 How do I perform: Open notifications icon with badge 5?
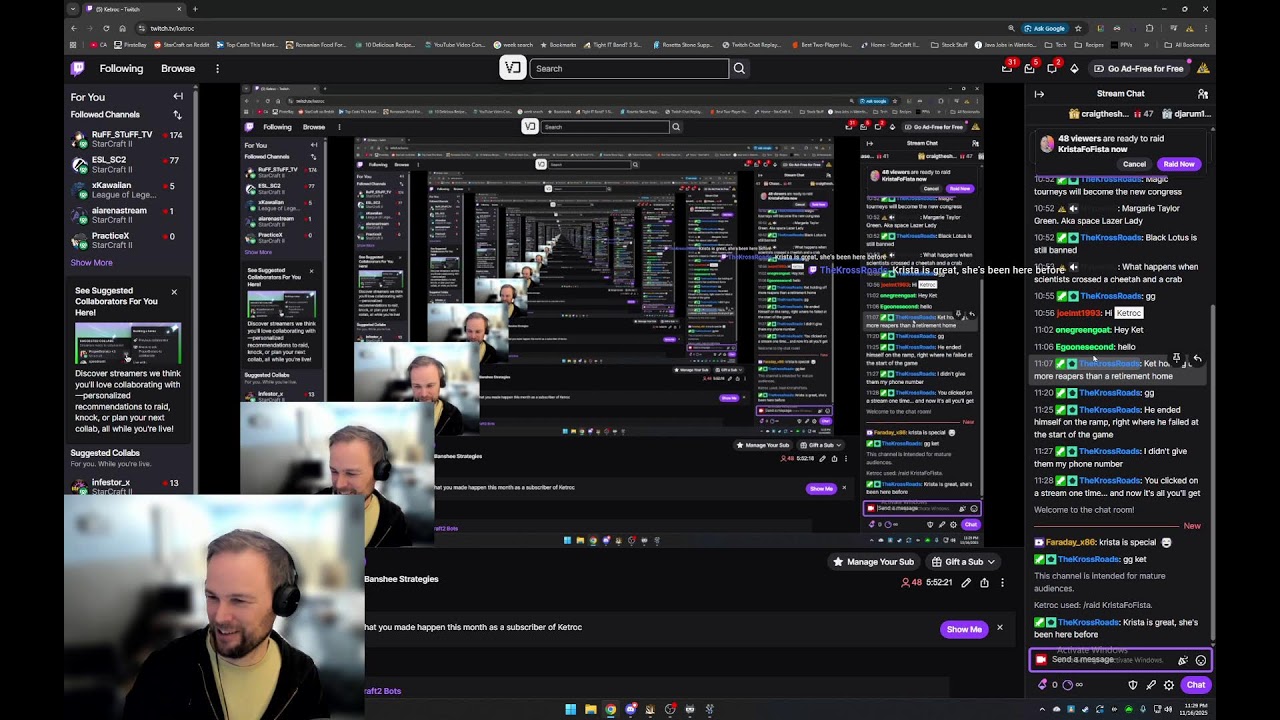point(1030,68)
